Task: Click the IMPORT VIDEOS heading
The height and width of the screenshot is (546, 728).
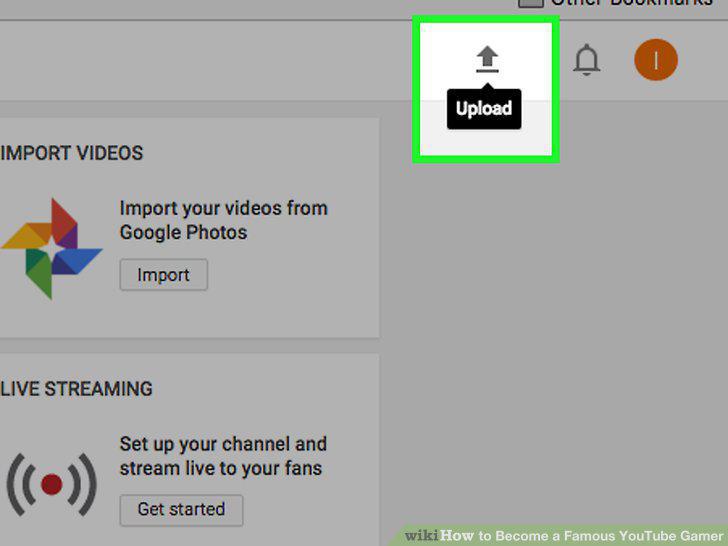Action: [x=72, y=153]
